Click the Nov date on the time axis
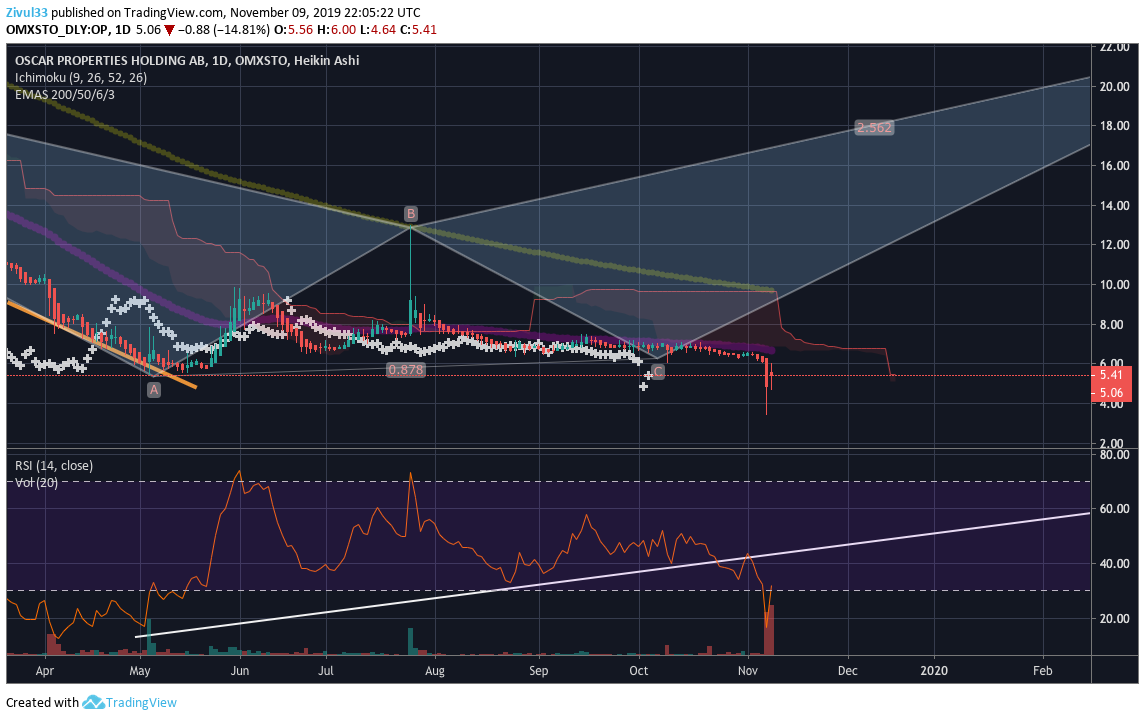The height and width of the screenshot is (720, 1145). (x=747, y=670)
